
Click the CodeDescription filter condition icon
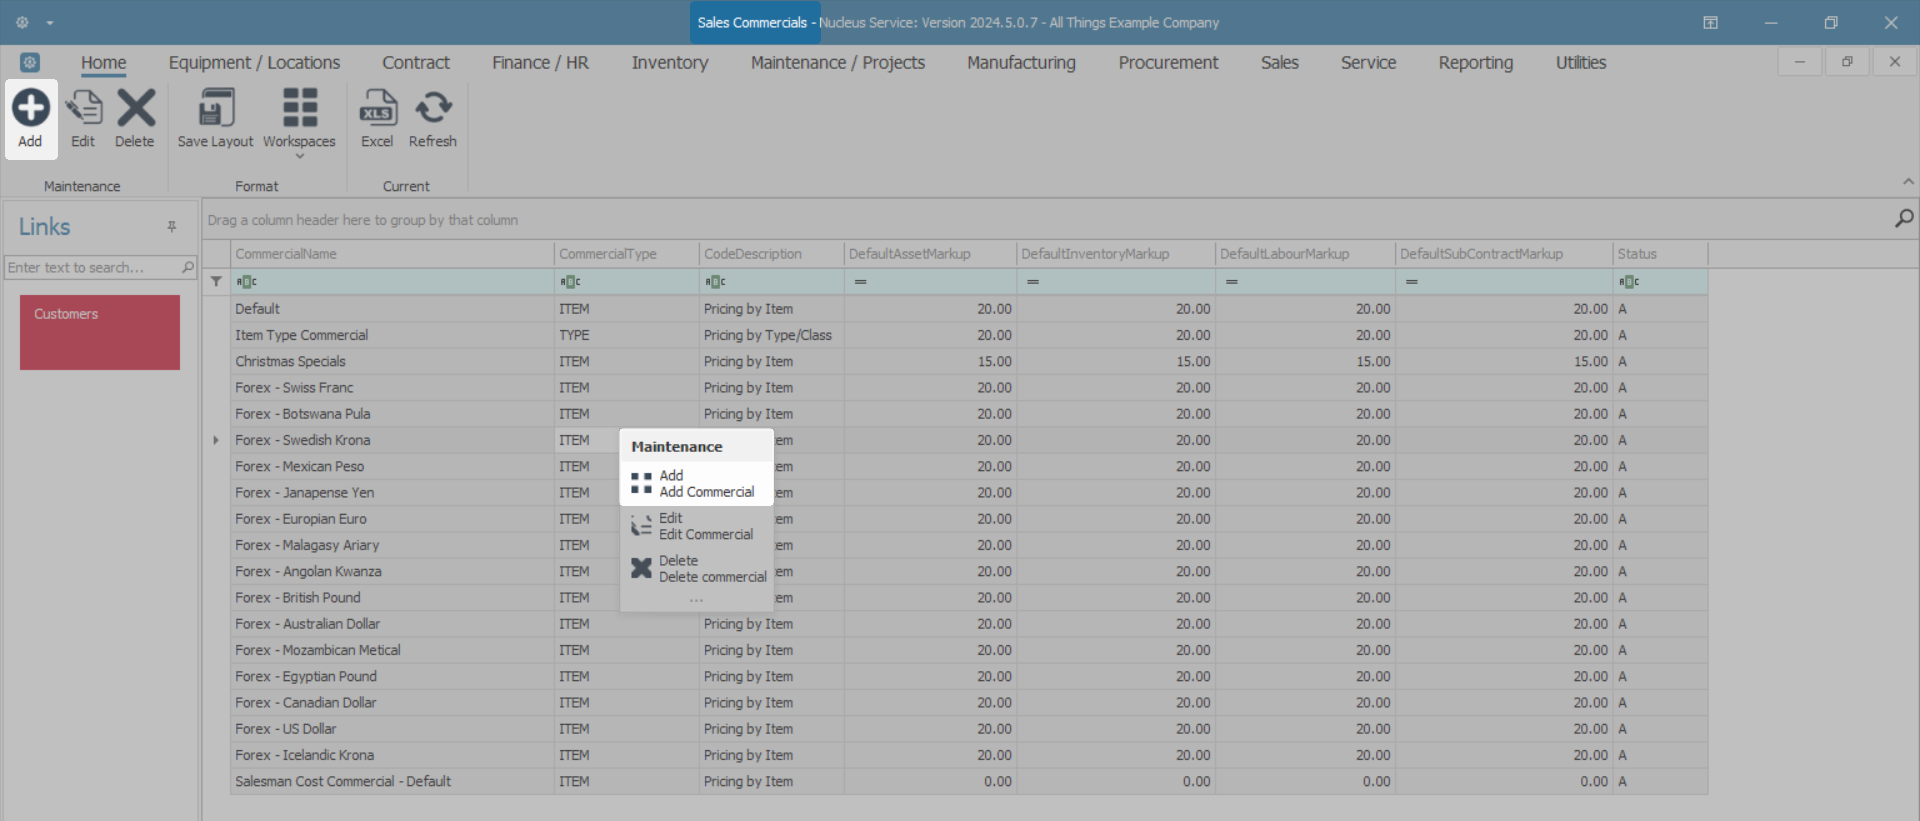pos(715,282)
